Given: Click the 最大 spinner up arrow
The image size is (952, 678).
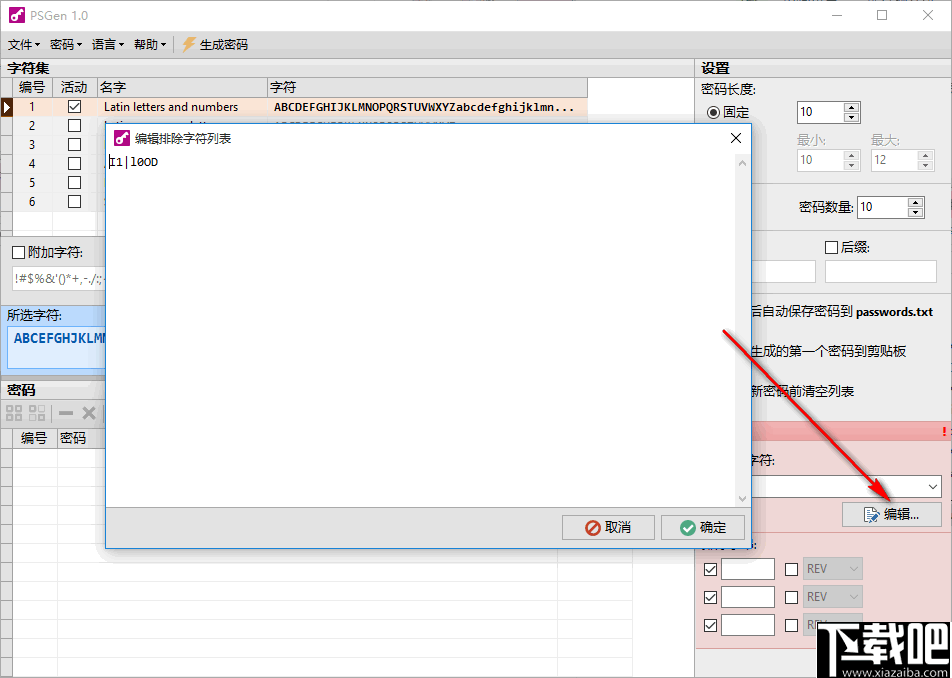Looking at the screenshot, I should 925,155.
